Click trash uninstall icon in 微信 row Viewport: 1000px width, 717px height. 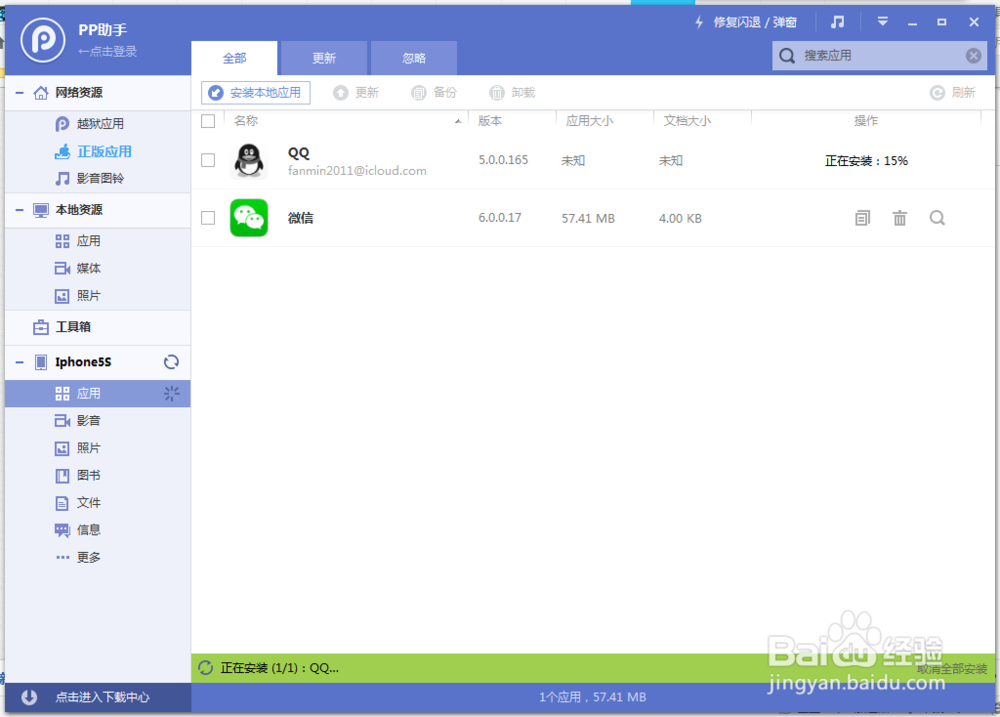pyautogui.click(x=899, y=218)
